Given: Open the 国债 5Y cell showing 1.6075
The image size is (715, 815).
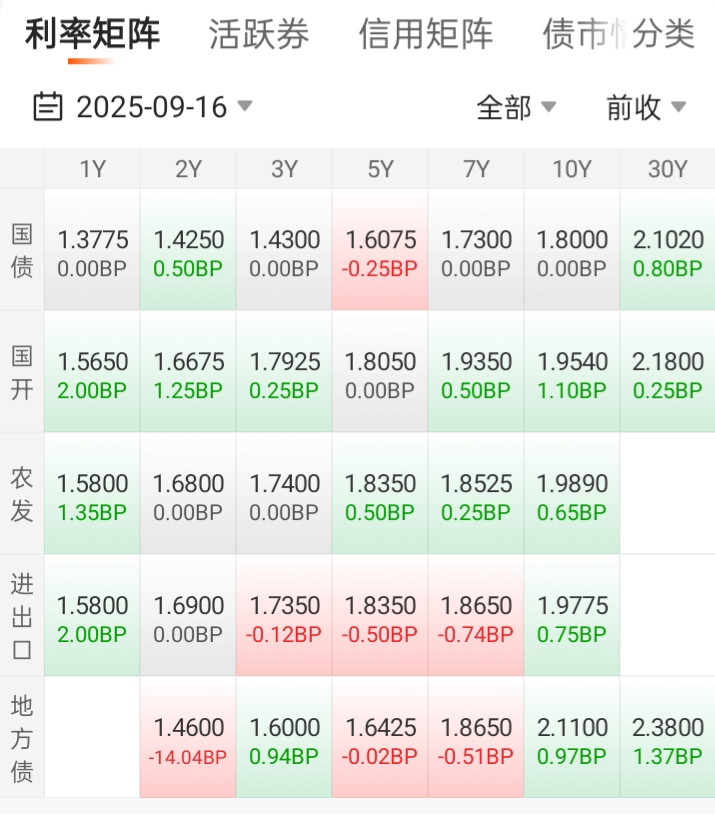Looking at the screenshot, I should click(x=380, y=250).
